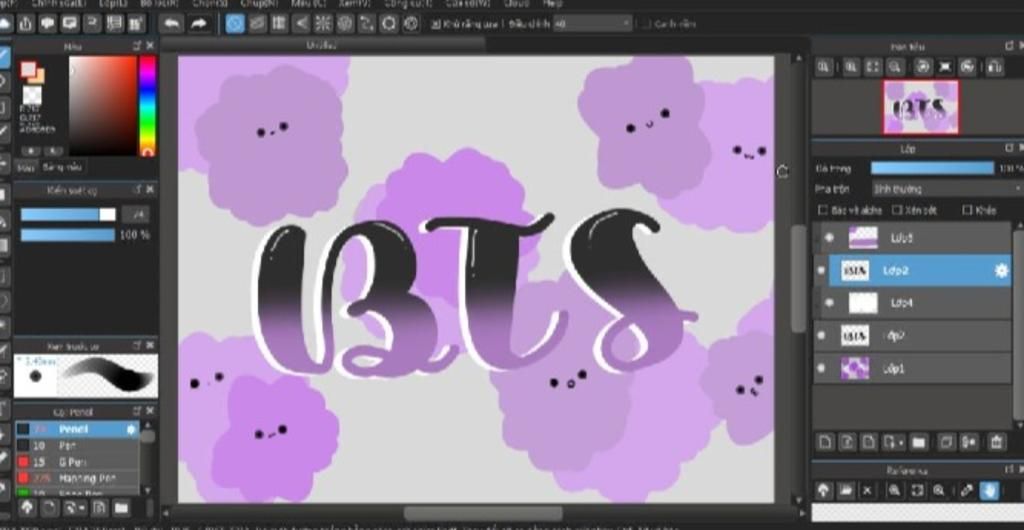Image resolution: width=1024 pixels, height=530 pixels.
Task: Click the cloud icon in the top toolbar
Action: click(x=5, y=24)
